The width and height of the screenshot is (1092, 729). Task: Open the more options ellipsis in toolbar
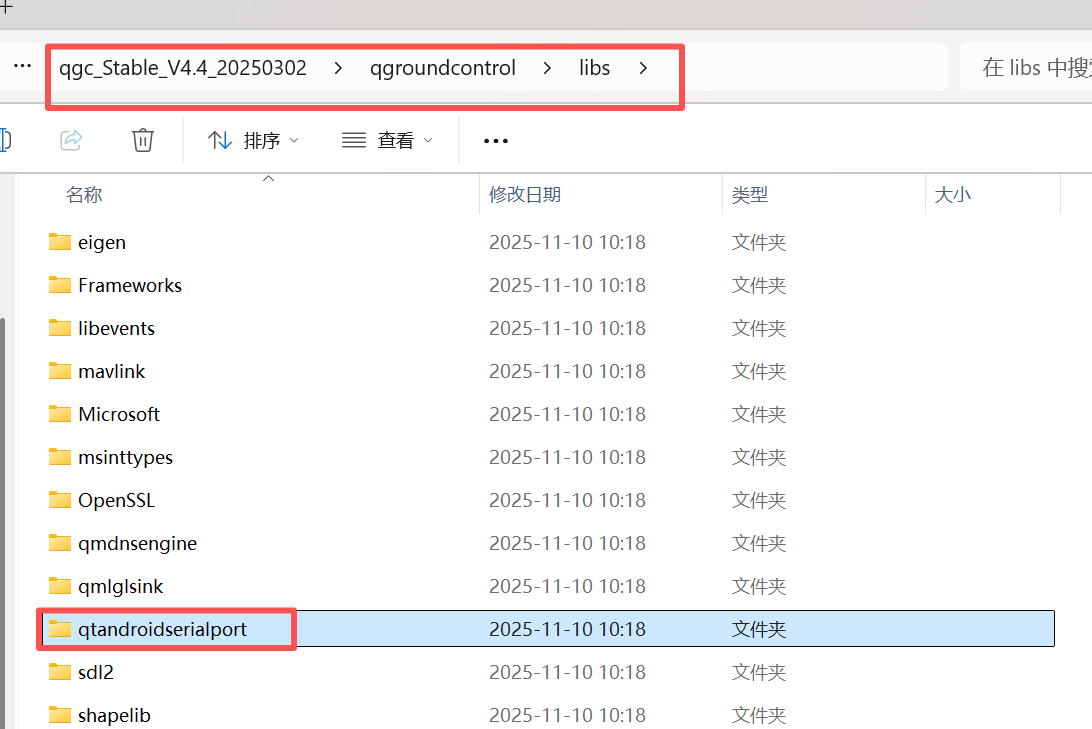[495, 141]
